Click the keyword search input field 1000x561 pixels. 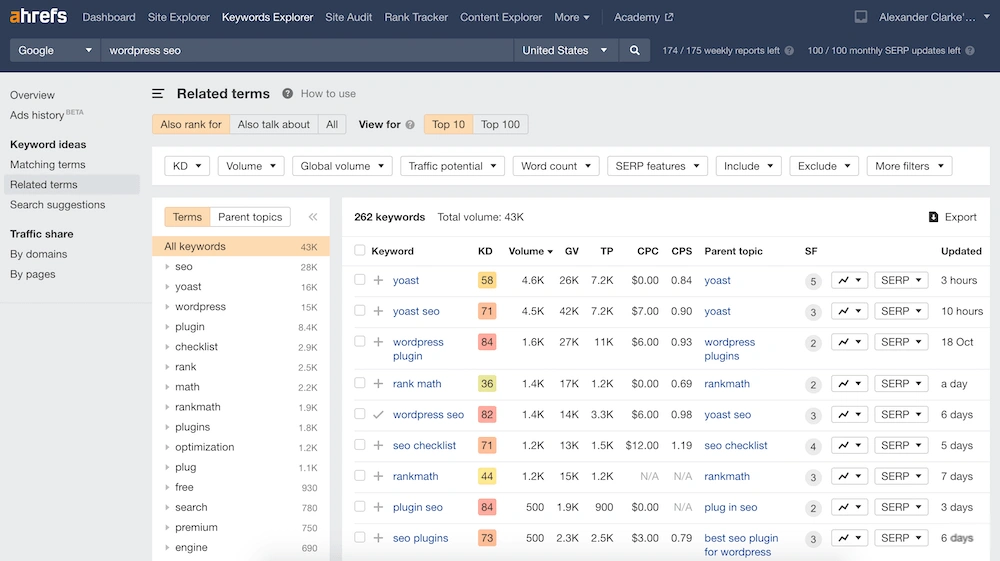(x=305, y=50)
